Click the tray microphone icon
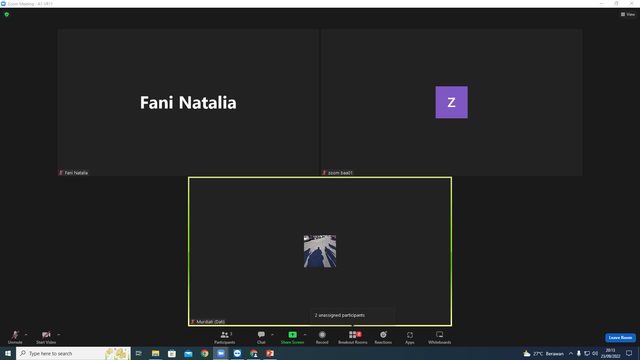 [578, 353]
